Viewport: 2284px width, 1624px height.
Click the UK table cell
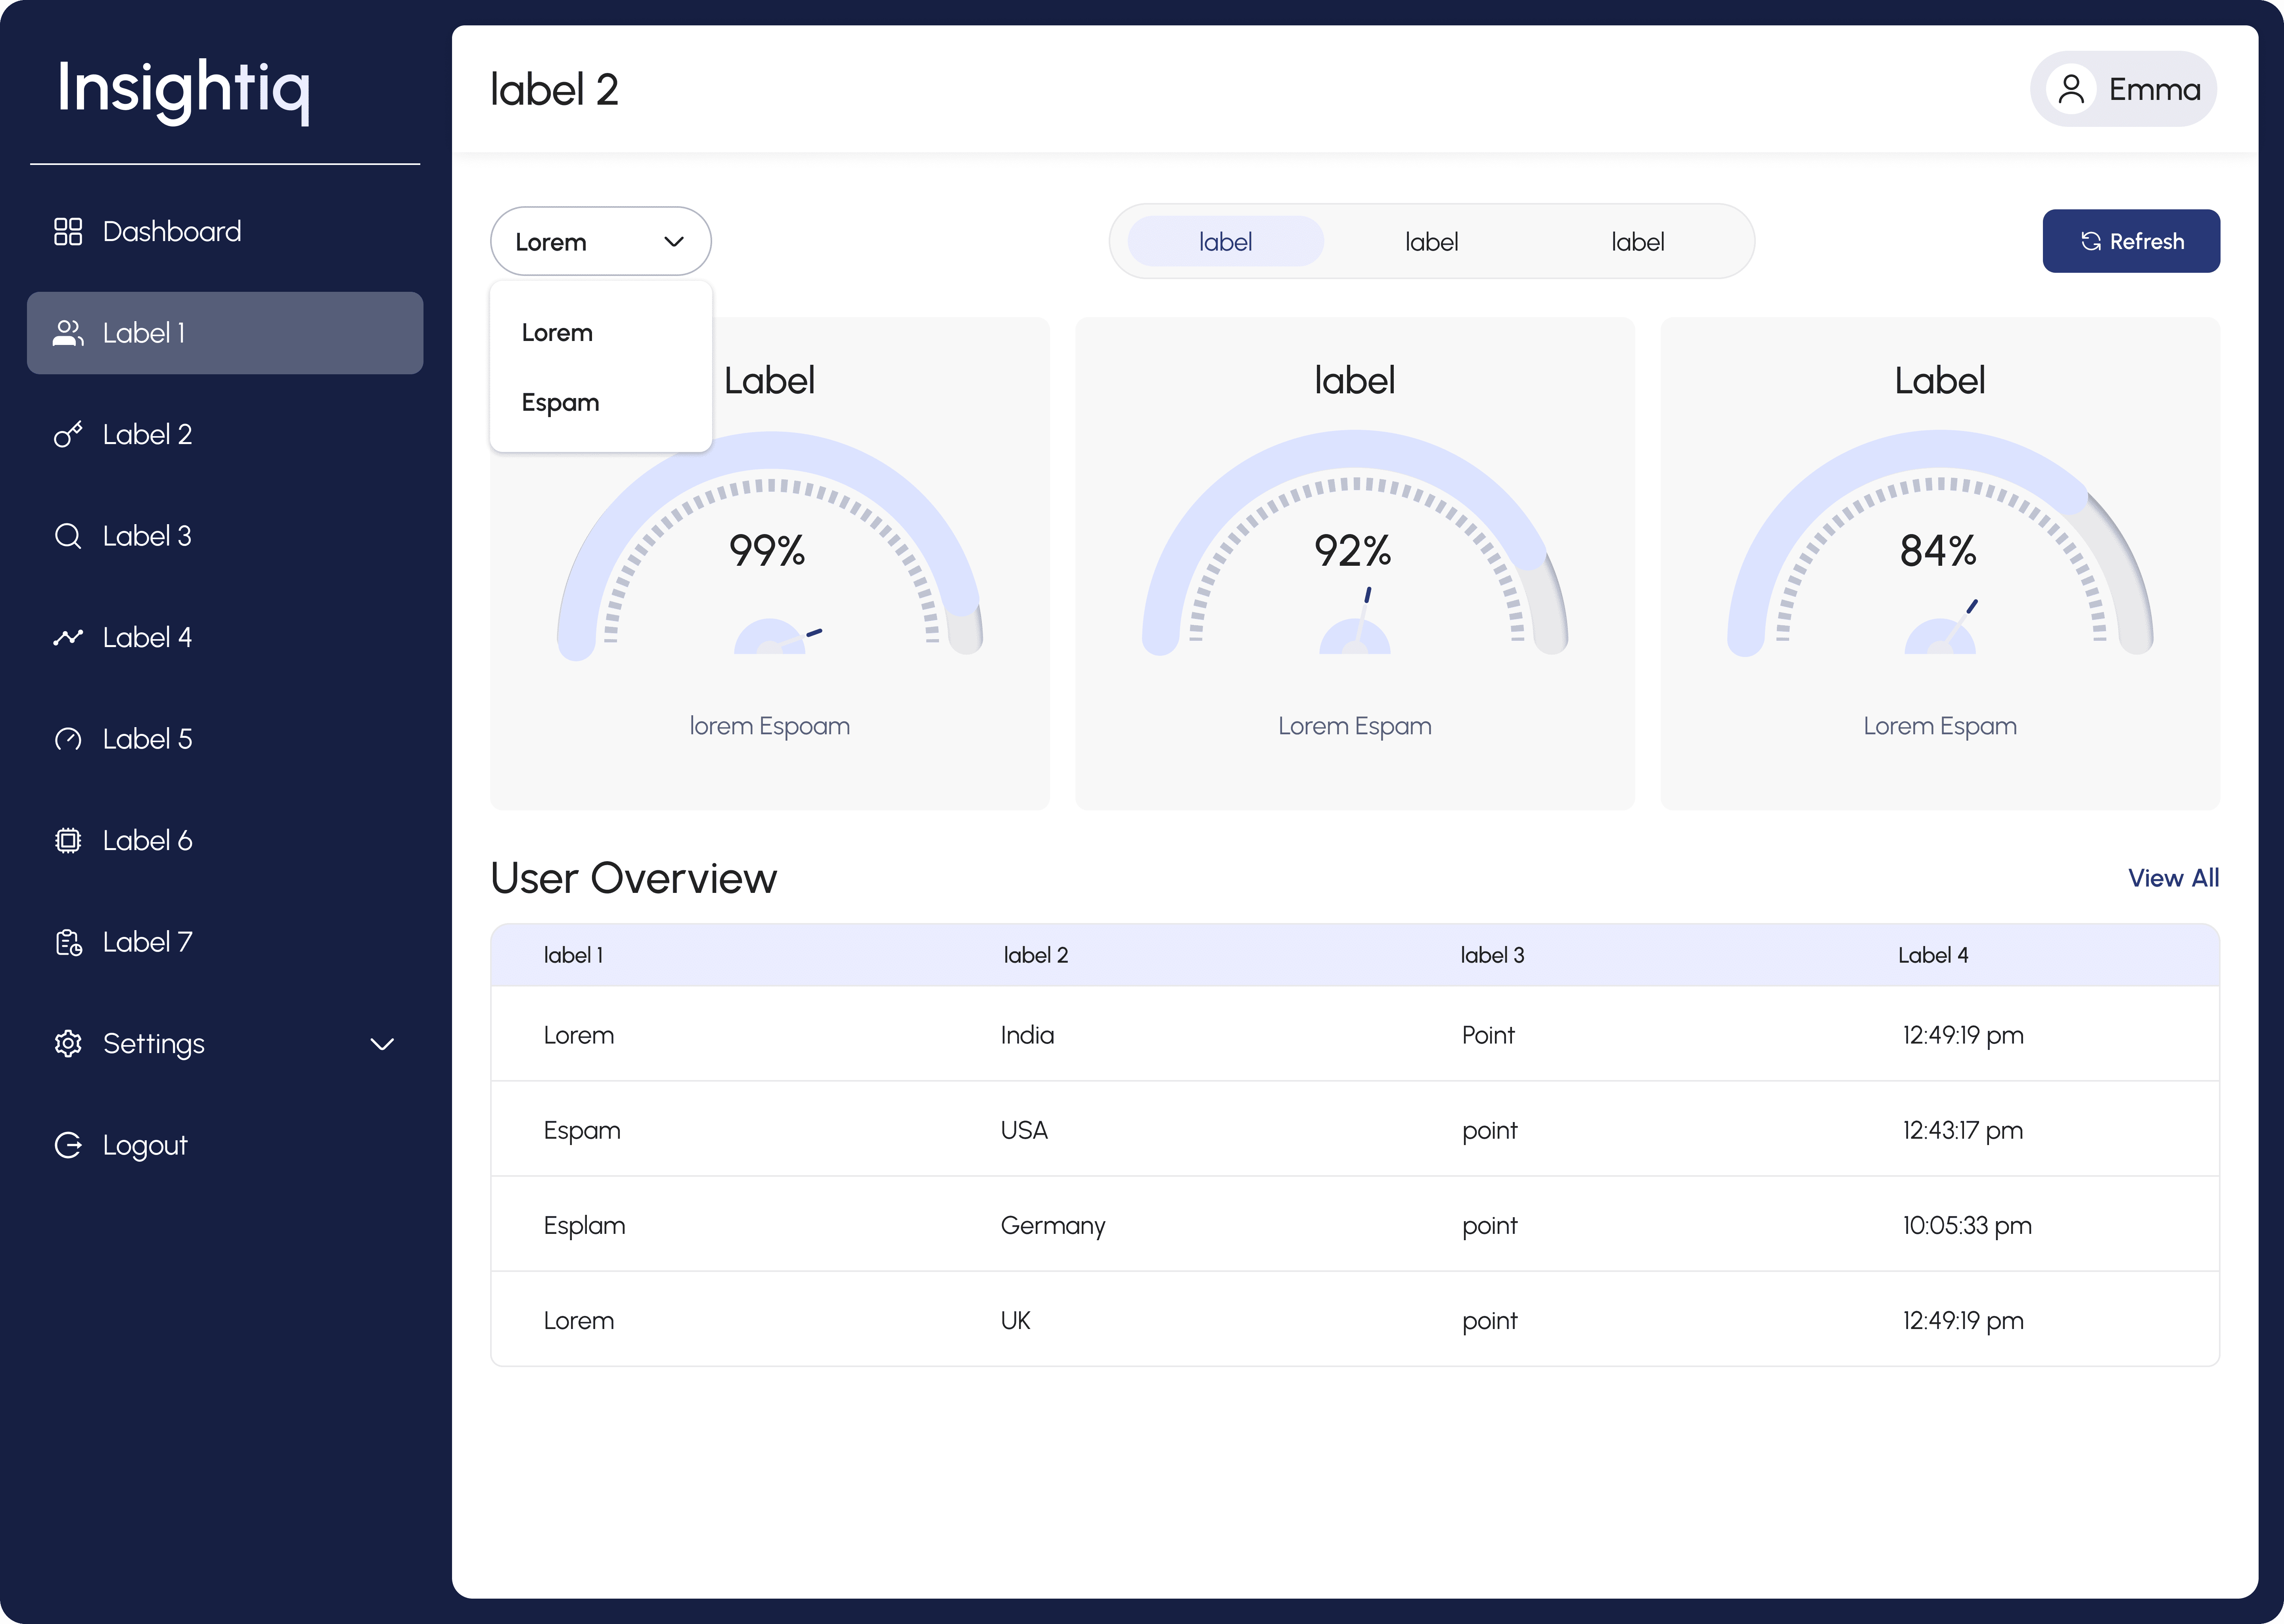[x=1015, y=1321]
